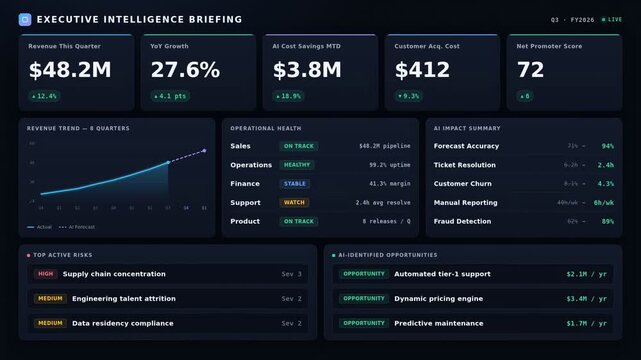Select the Fraud Detection row
641x360 pixels.
[524, 221]
